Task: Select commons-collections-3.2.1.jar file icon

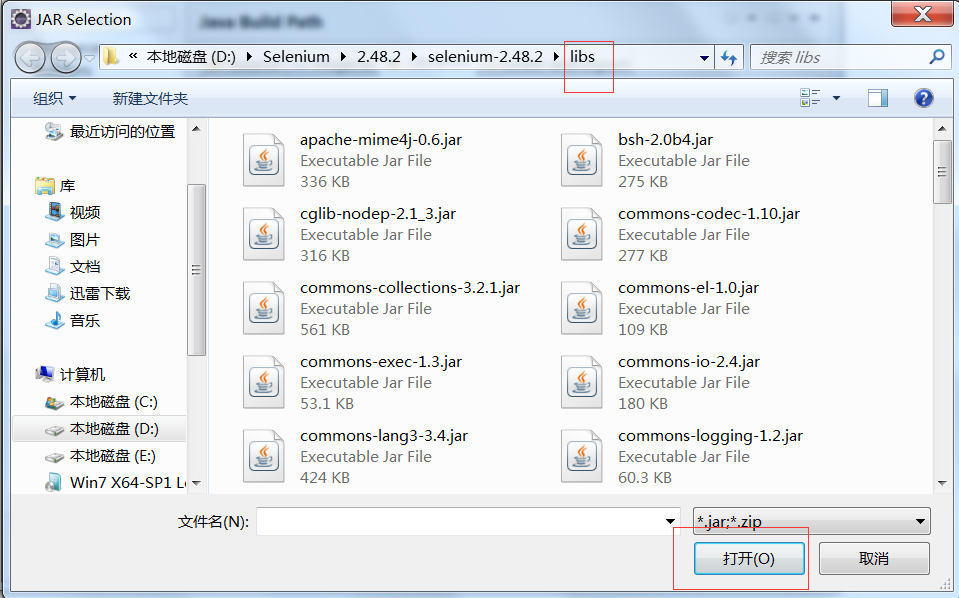Action: 264,308
